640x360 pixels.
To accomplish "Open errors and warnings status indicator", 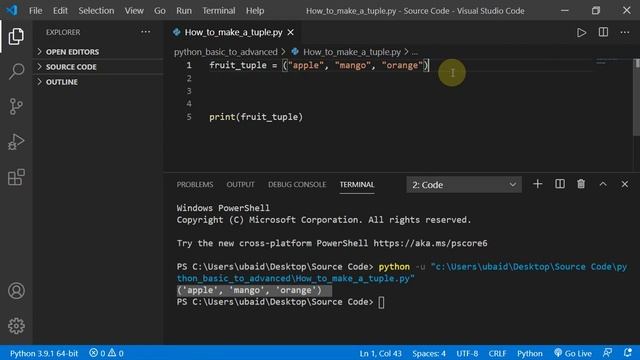I will (x=106, y=353).
